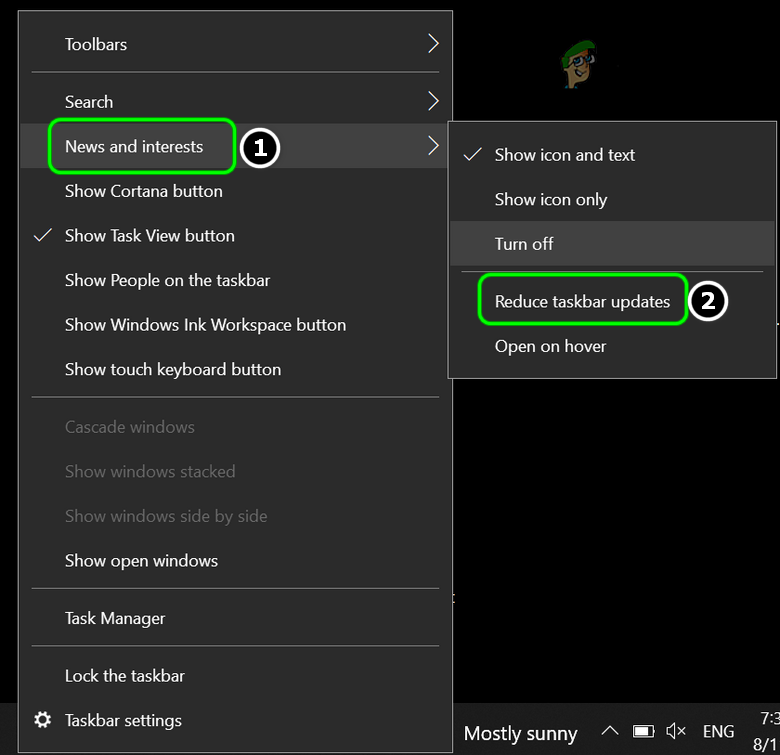Choose Show icon only option
The image size is (780, 755).
551,200
